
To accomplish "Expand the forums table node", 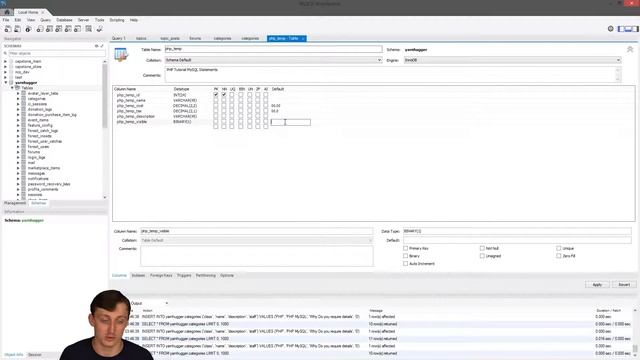I will 18,152.
